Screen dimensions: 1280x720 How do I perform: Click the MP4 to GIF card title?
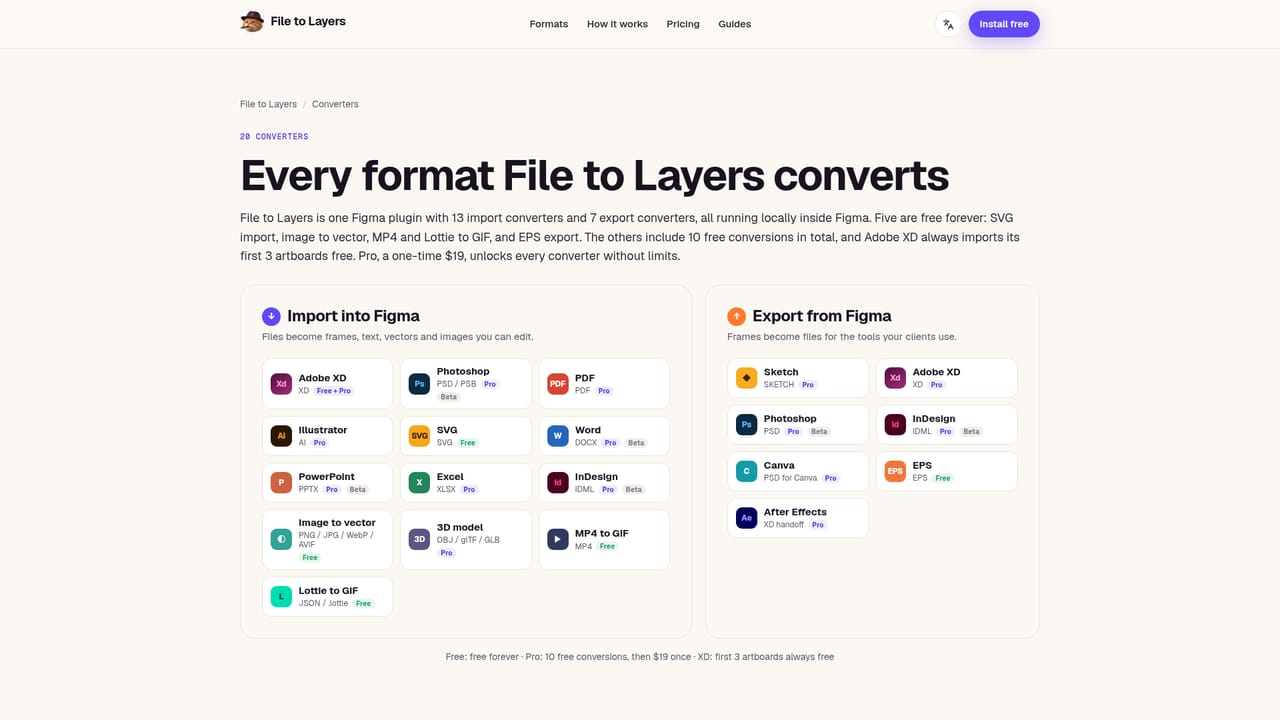(601, 534)
